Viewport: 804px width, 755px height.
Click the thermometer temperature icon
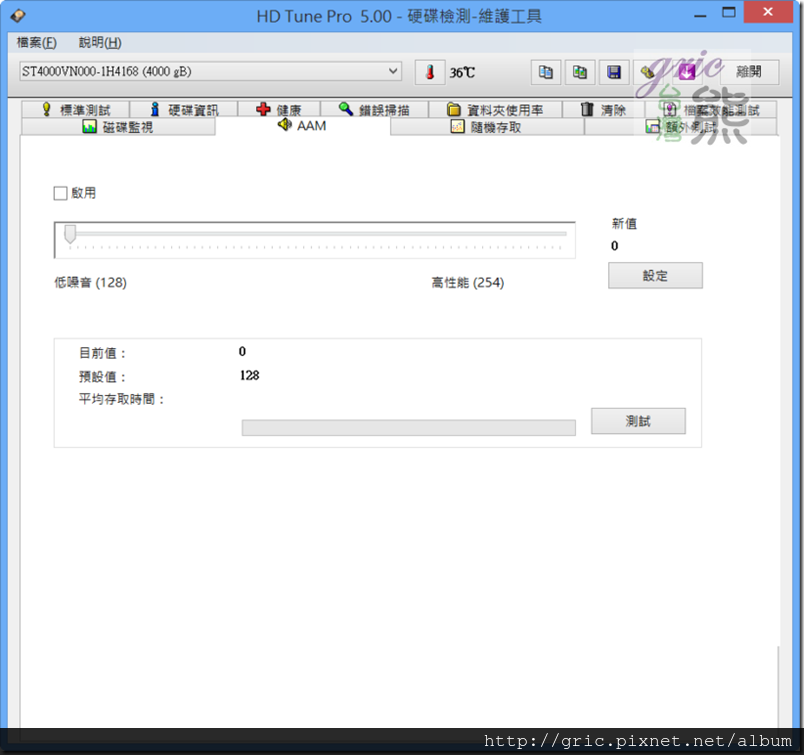(430, 72)
